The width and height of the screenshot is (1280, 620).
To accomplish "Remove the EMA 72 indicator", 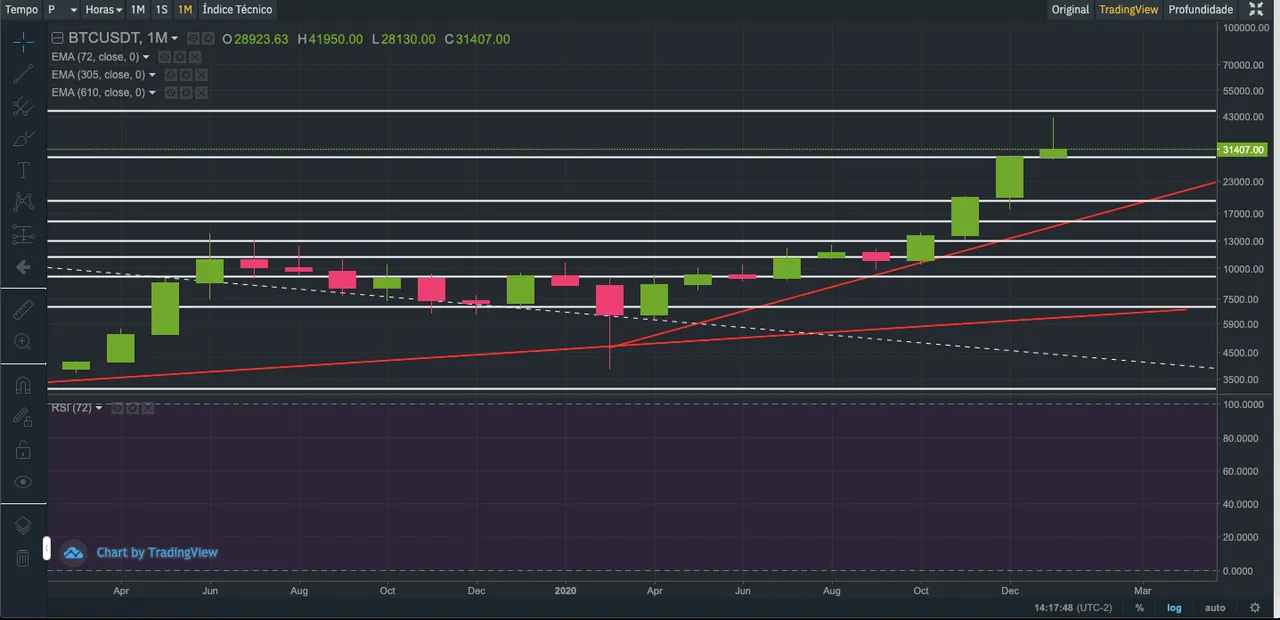I will (x=194, y=57).
